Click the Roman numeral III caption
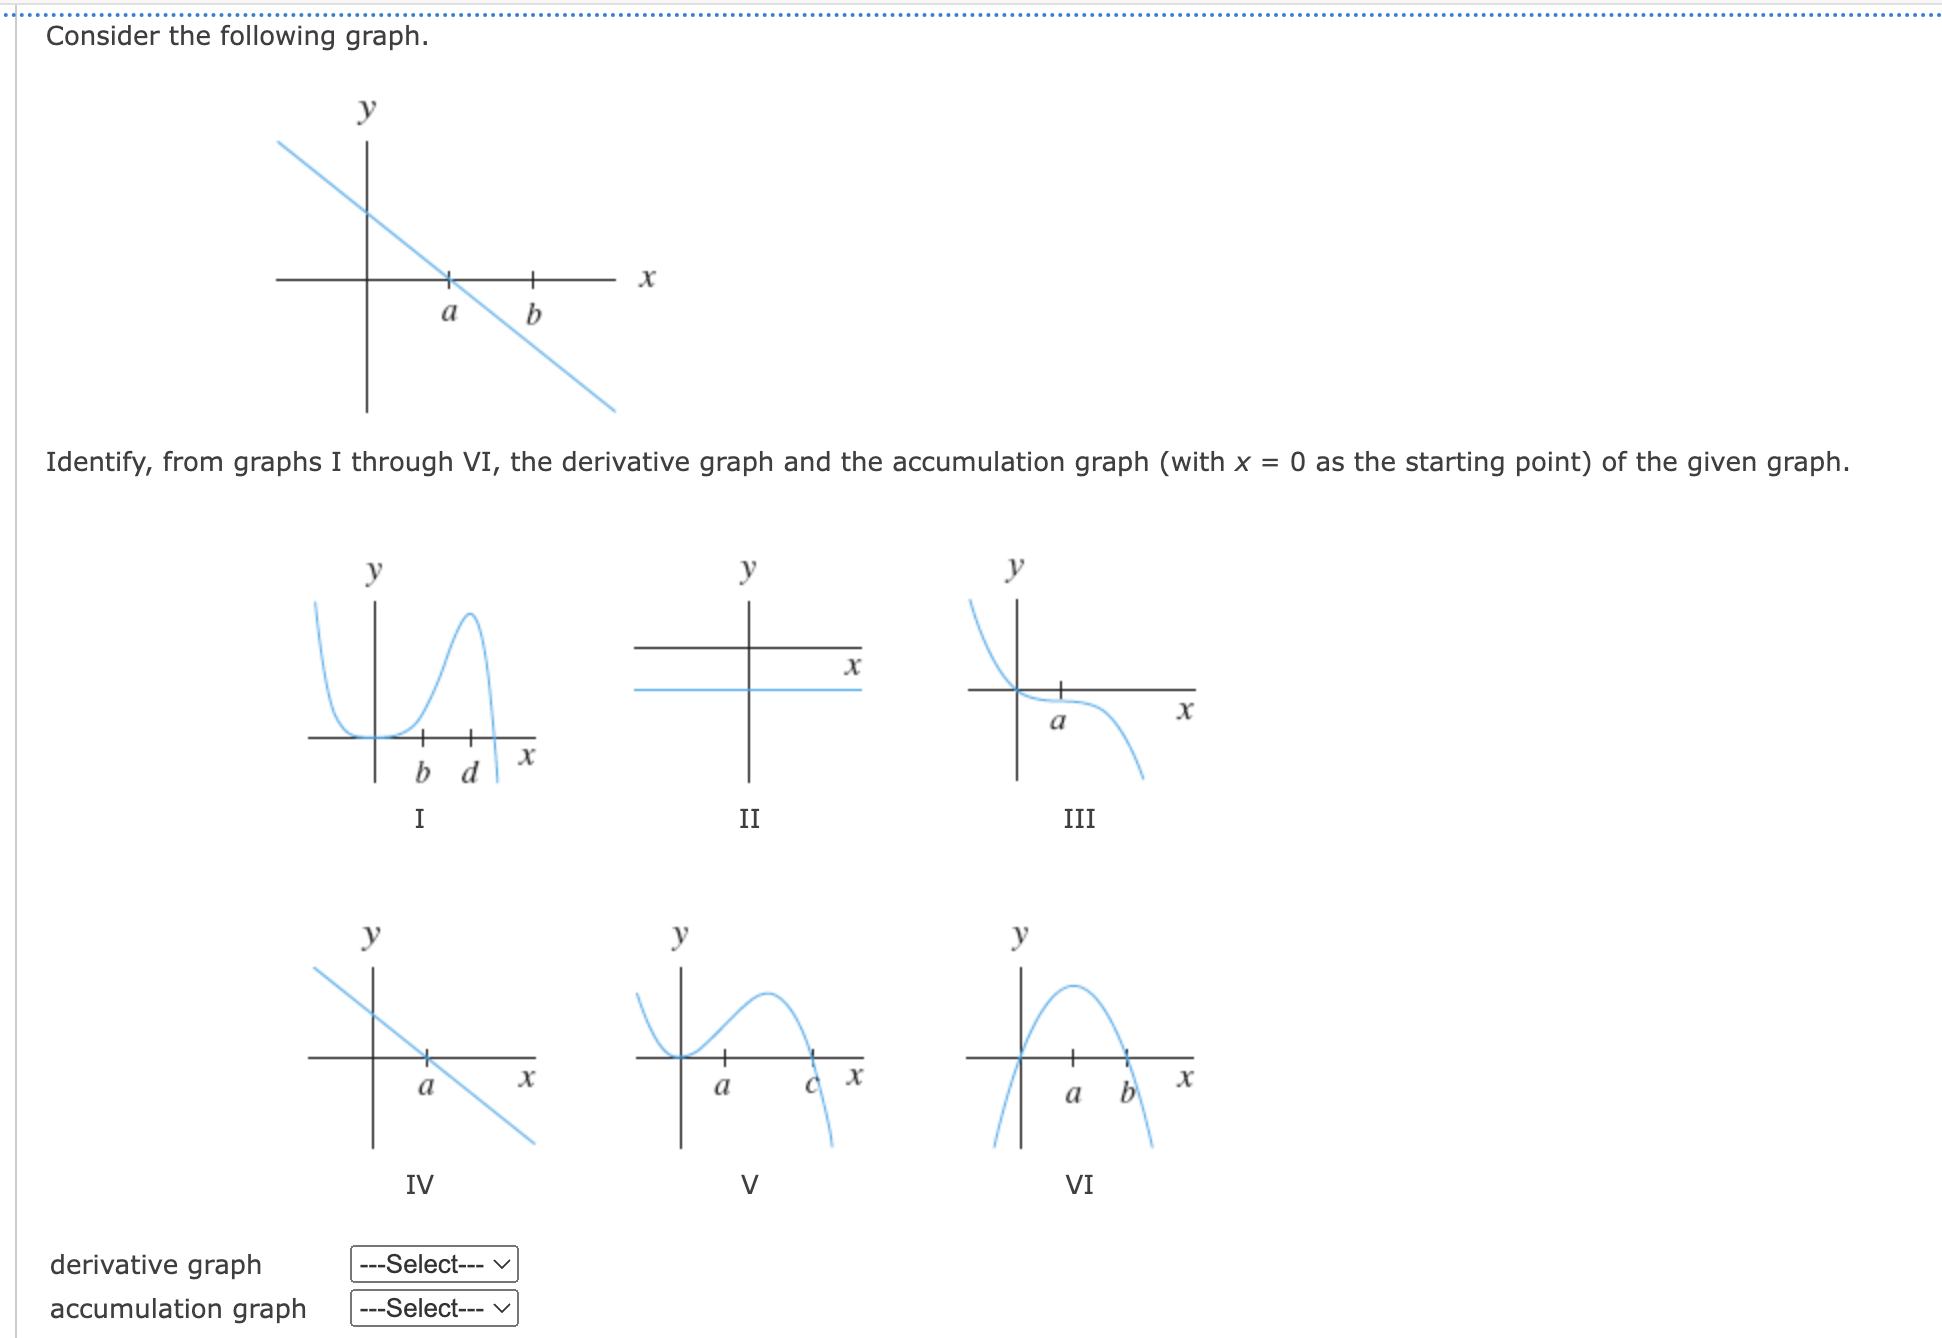Screen dimensions: 1942x1338 coord(1080,819)
